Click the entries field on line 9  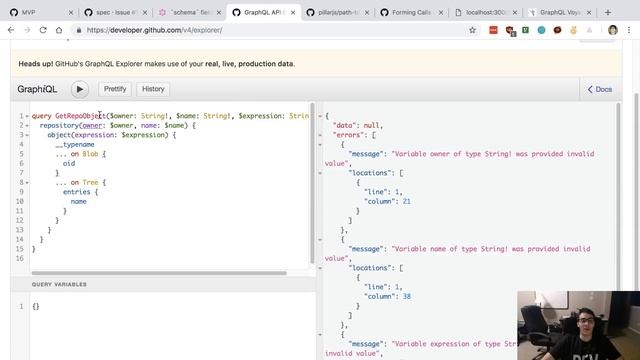point(76,192)
